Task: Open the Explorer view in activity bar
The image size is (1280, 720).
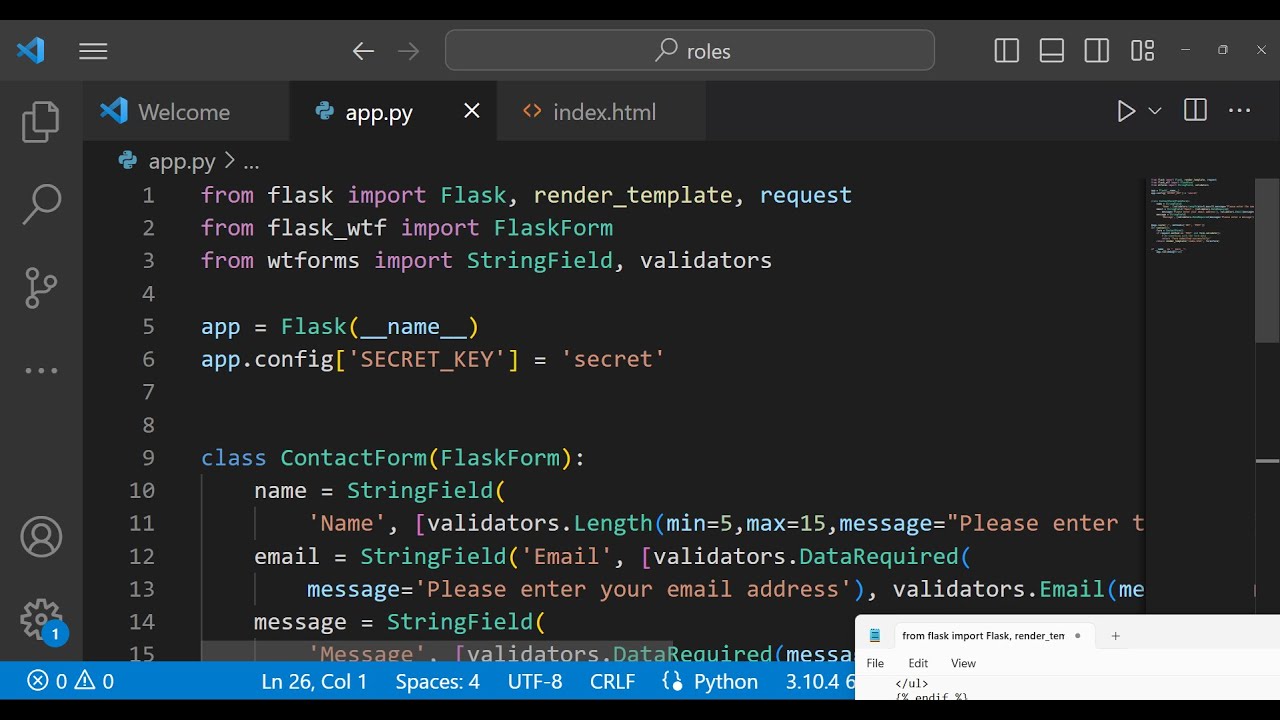Action: tap(41, 122)
